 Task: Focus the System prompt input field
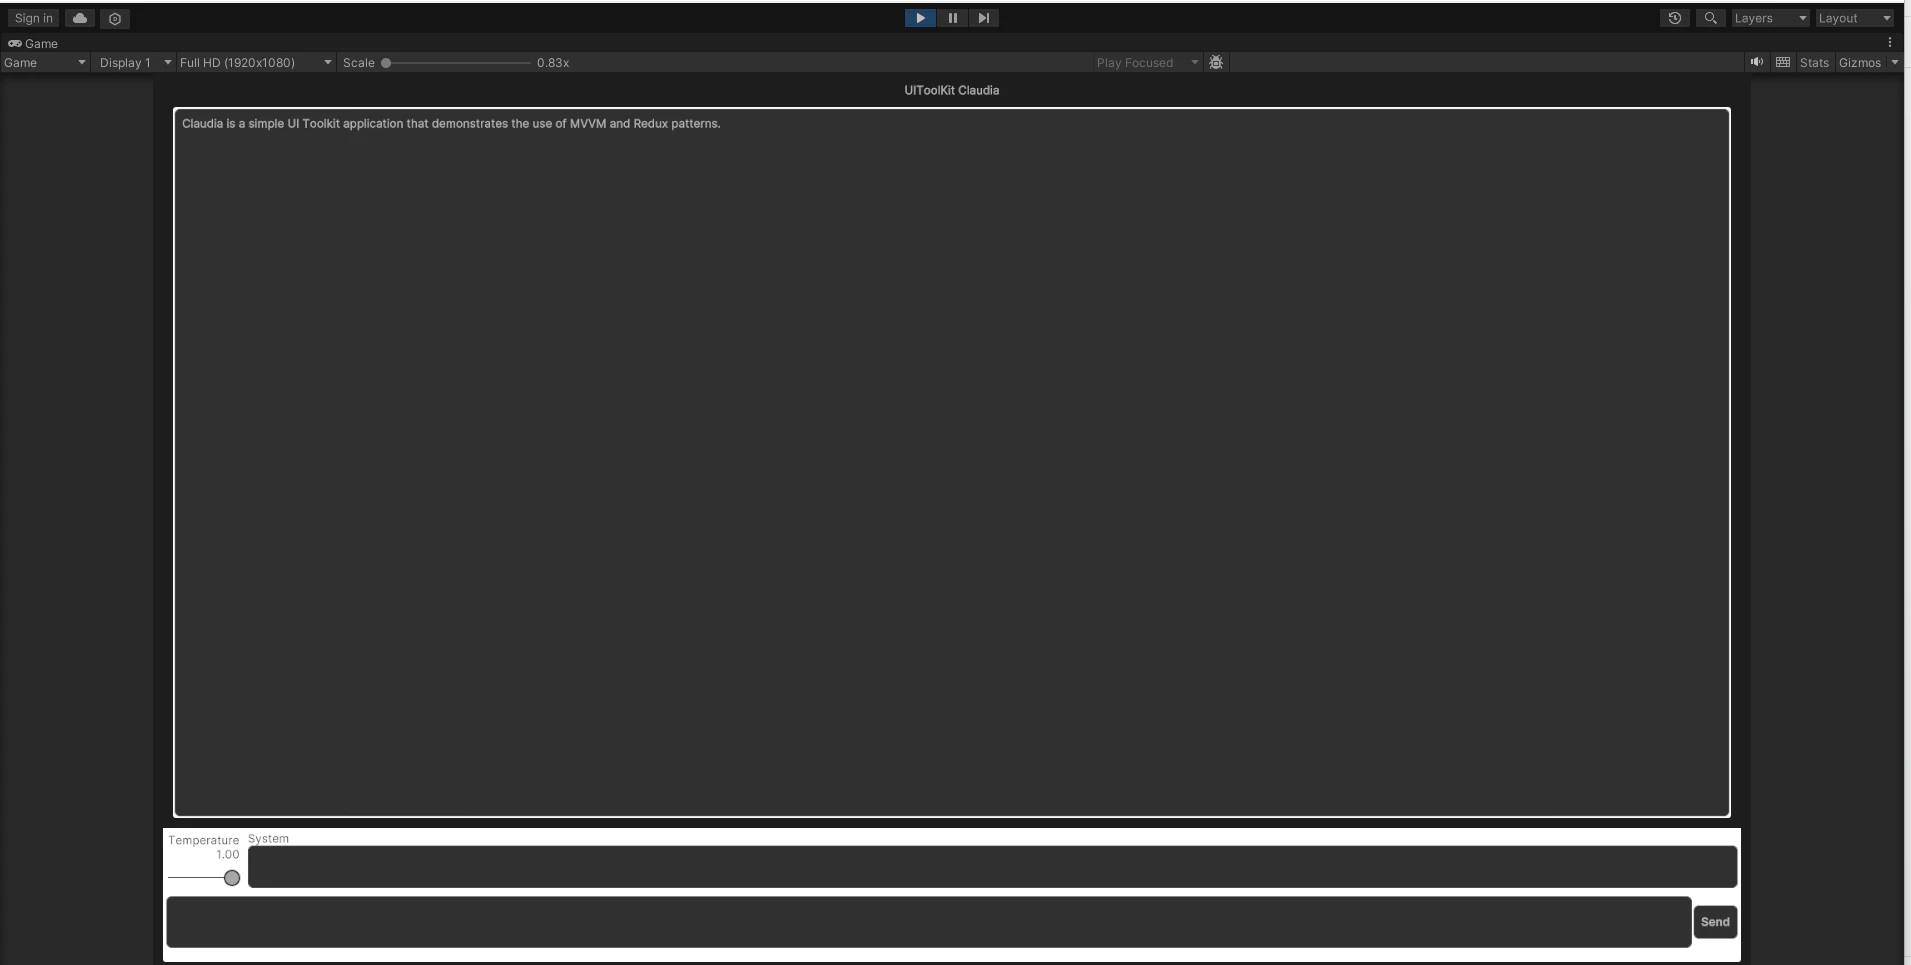coord(992,867)
